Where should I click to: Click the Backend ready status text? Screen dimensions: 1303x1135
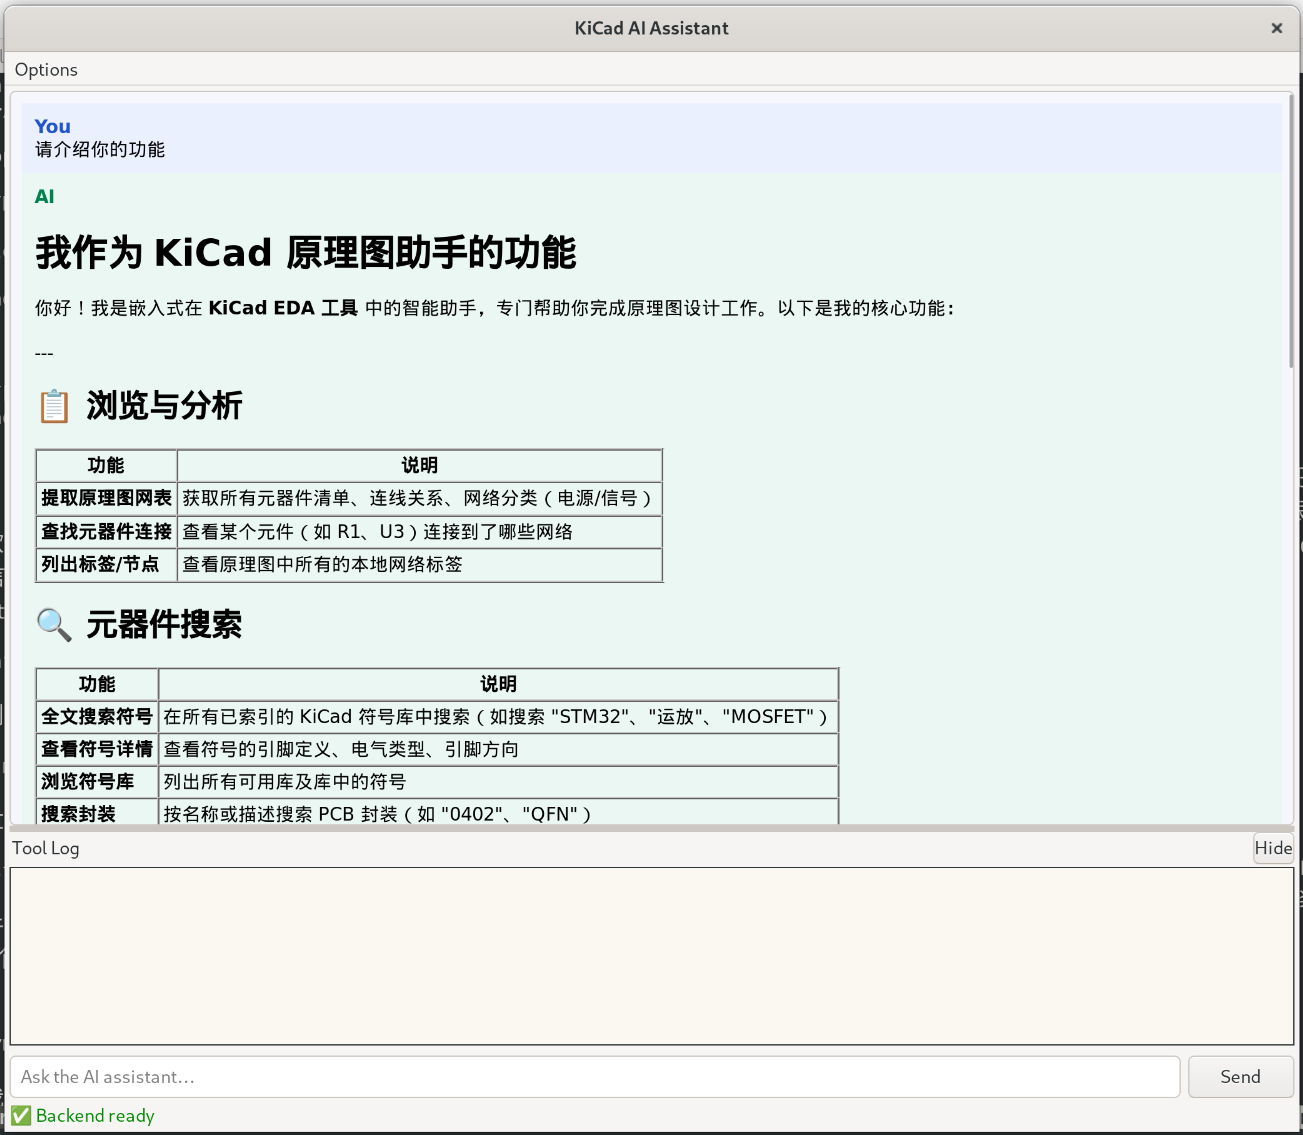(95, 1116)
